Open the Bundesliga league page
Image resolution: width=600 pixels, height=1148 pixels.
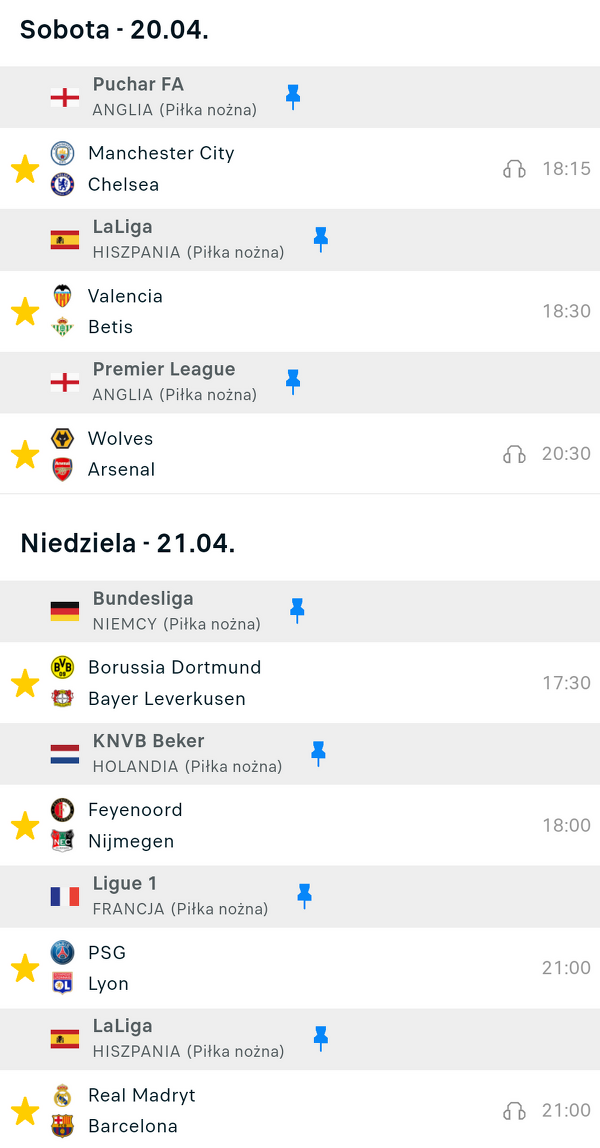(143, 599)
